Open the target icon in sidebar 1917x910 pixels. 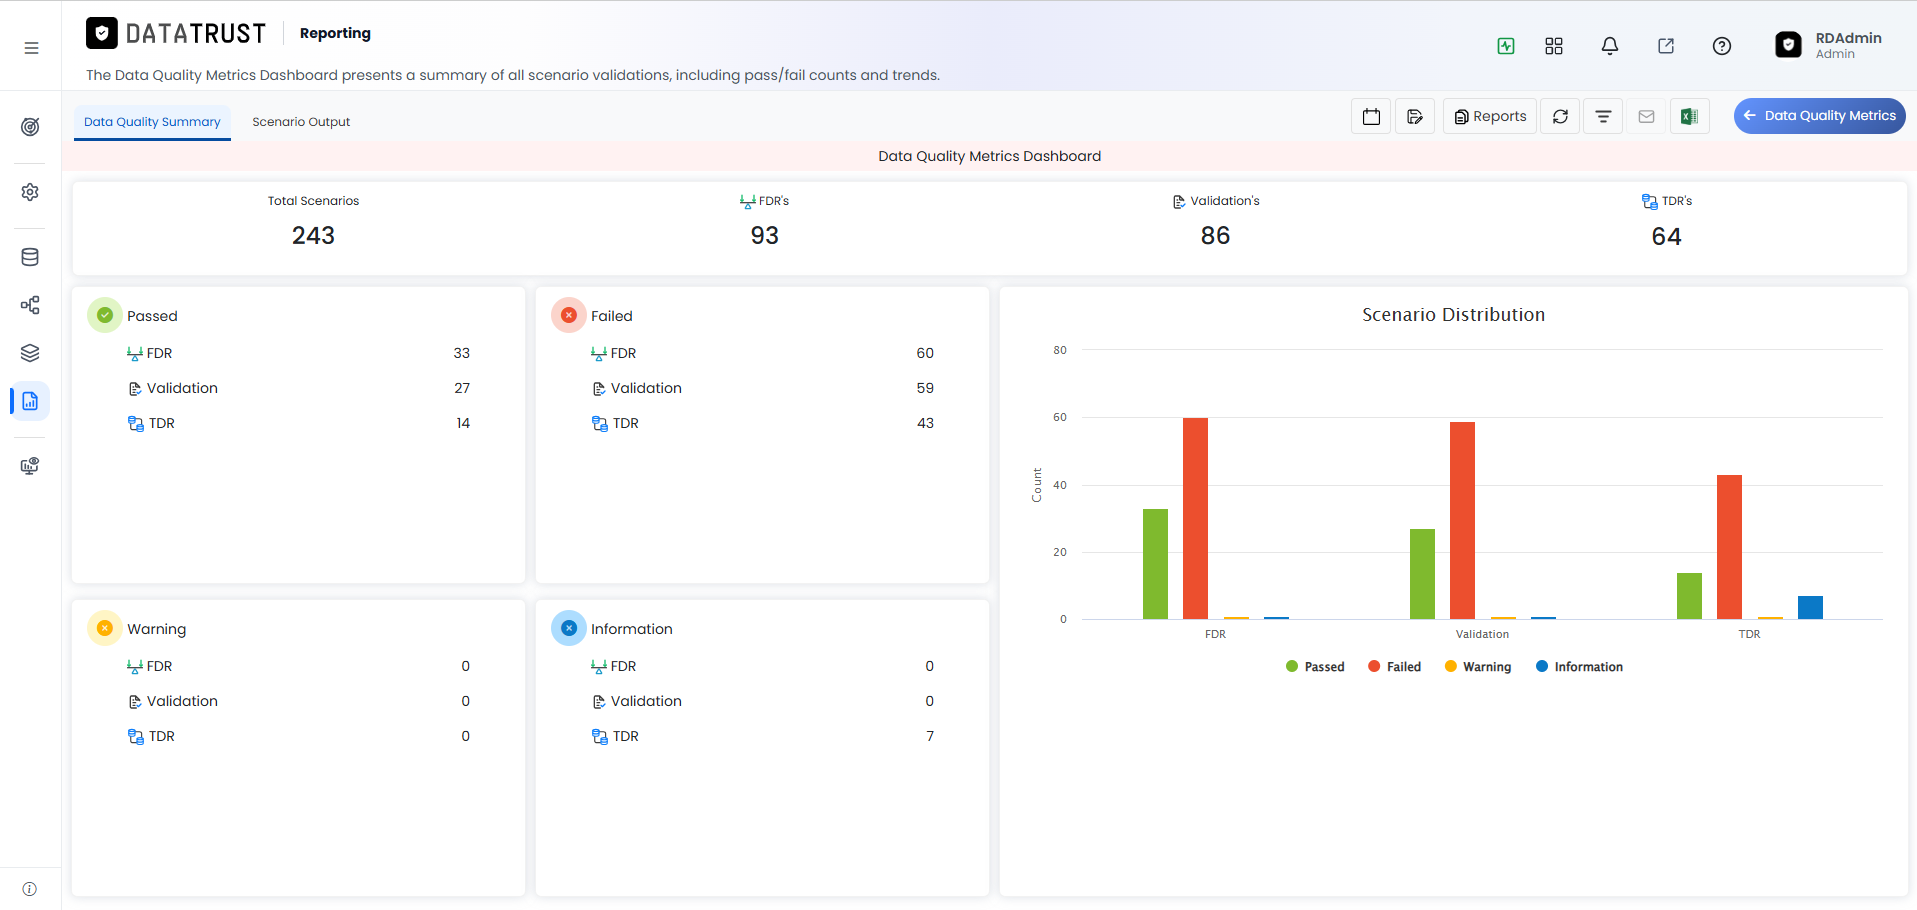coord(30,127)
